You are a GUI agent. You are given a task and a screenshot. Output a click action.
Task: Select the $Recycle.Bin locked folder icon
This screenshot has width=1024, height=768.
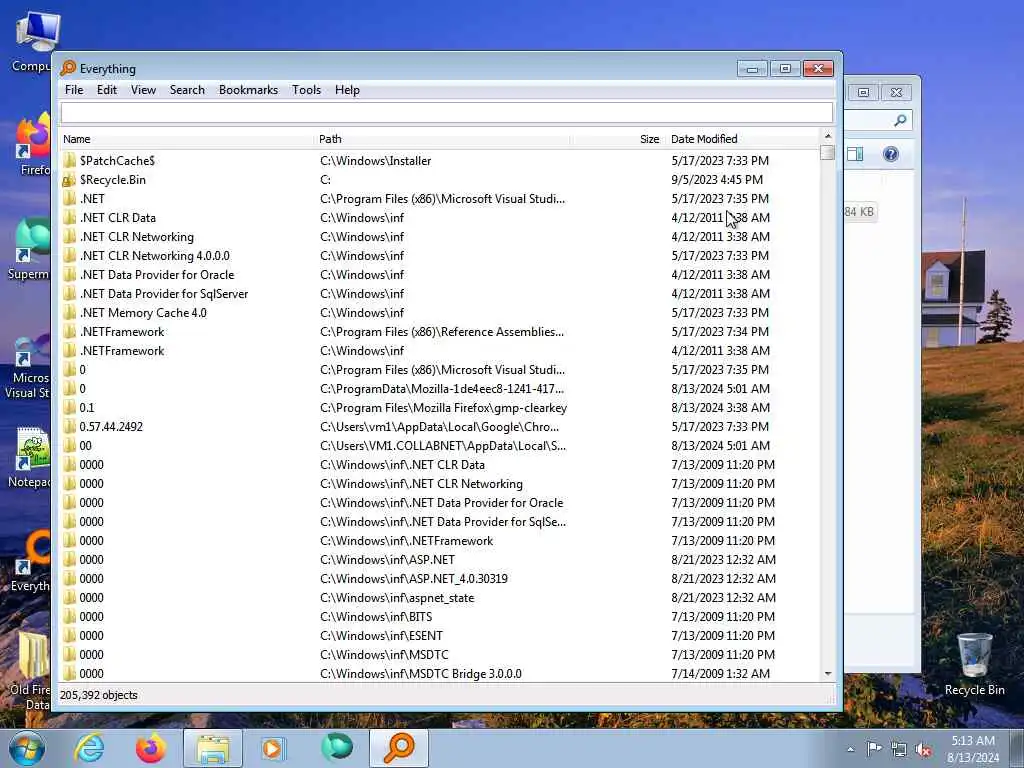[69, 180]
